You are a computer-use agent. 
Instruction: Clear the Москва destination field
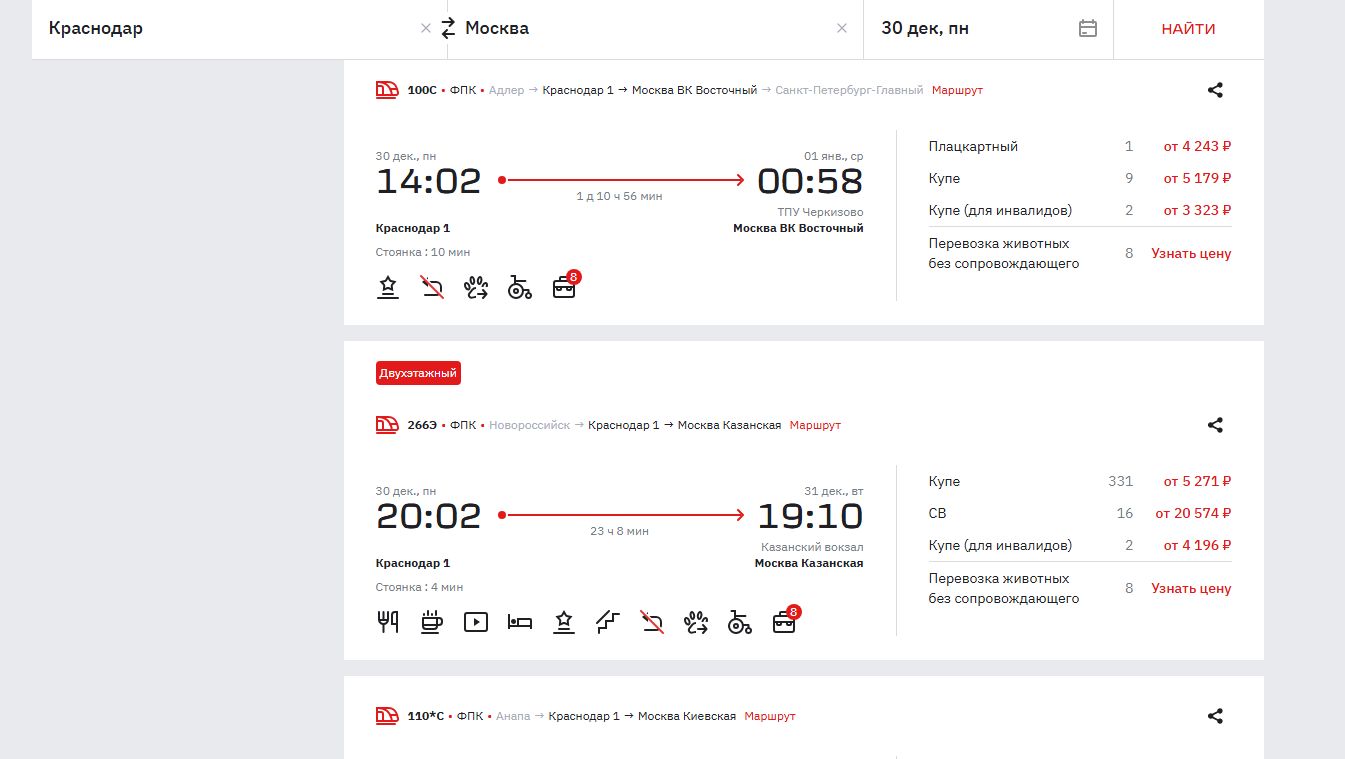[x=842, y=28]
